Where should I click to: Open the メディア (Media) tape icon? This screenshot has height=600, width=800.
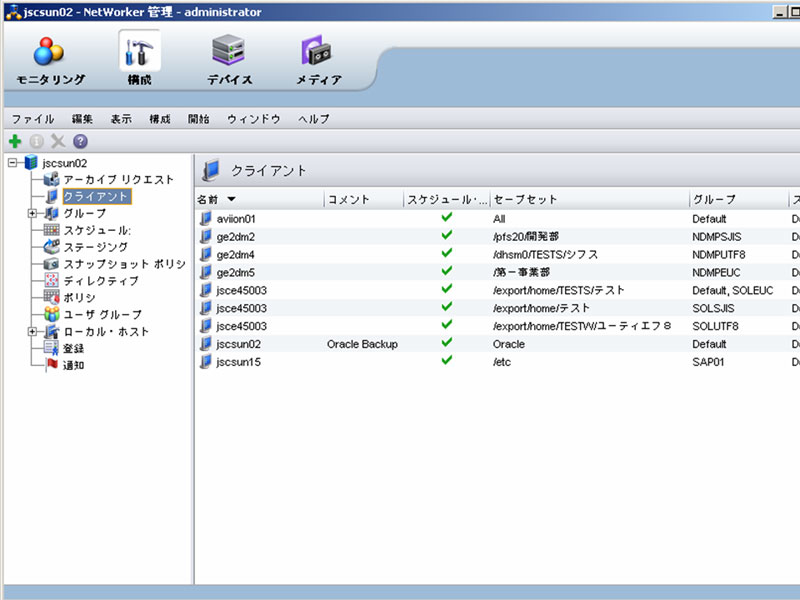[x=316, y=50]
